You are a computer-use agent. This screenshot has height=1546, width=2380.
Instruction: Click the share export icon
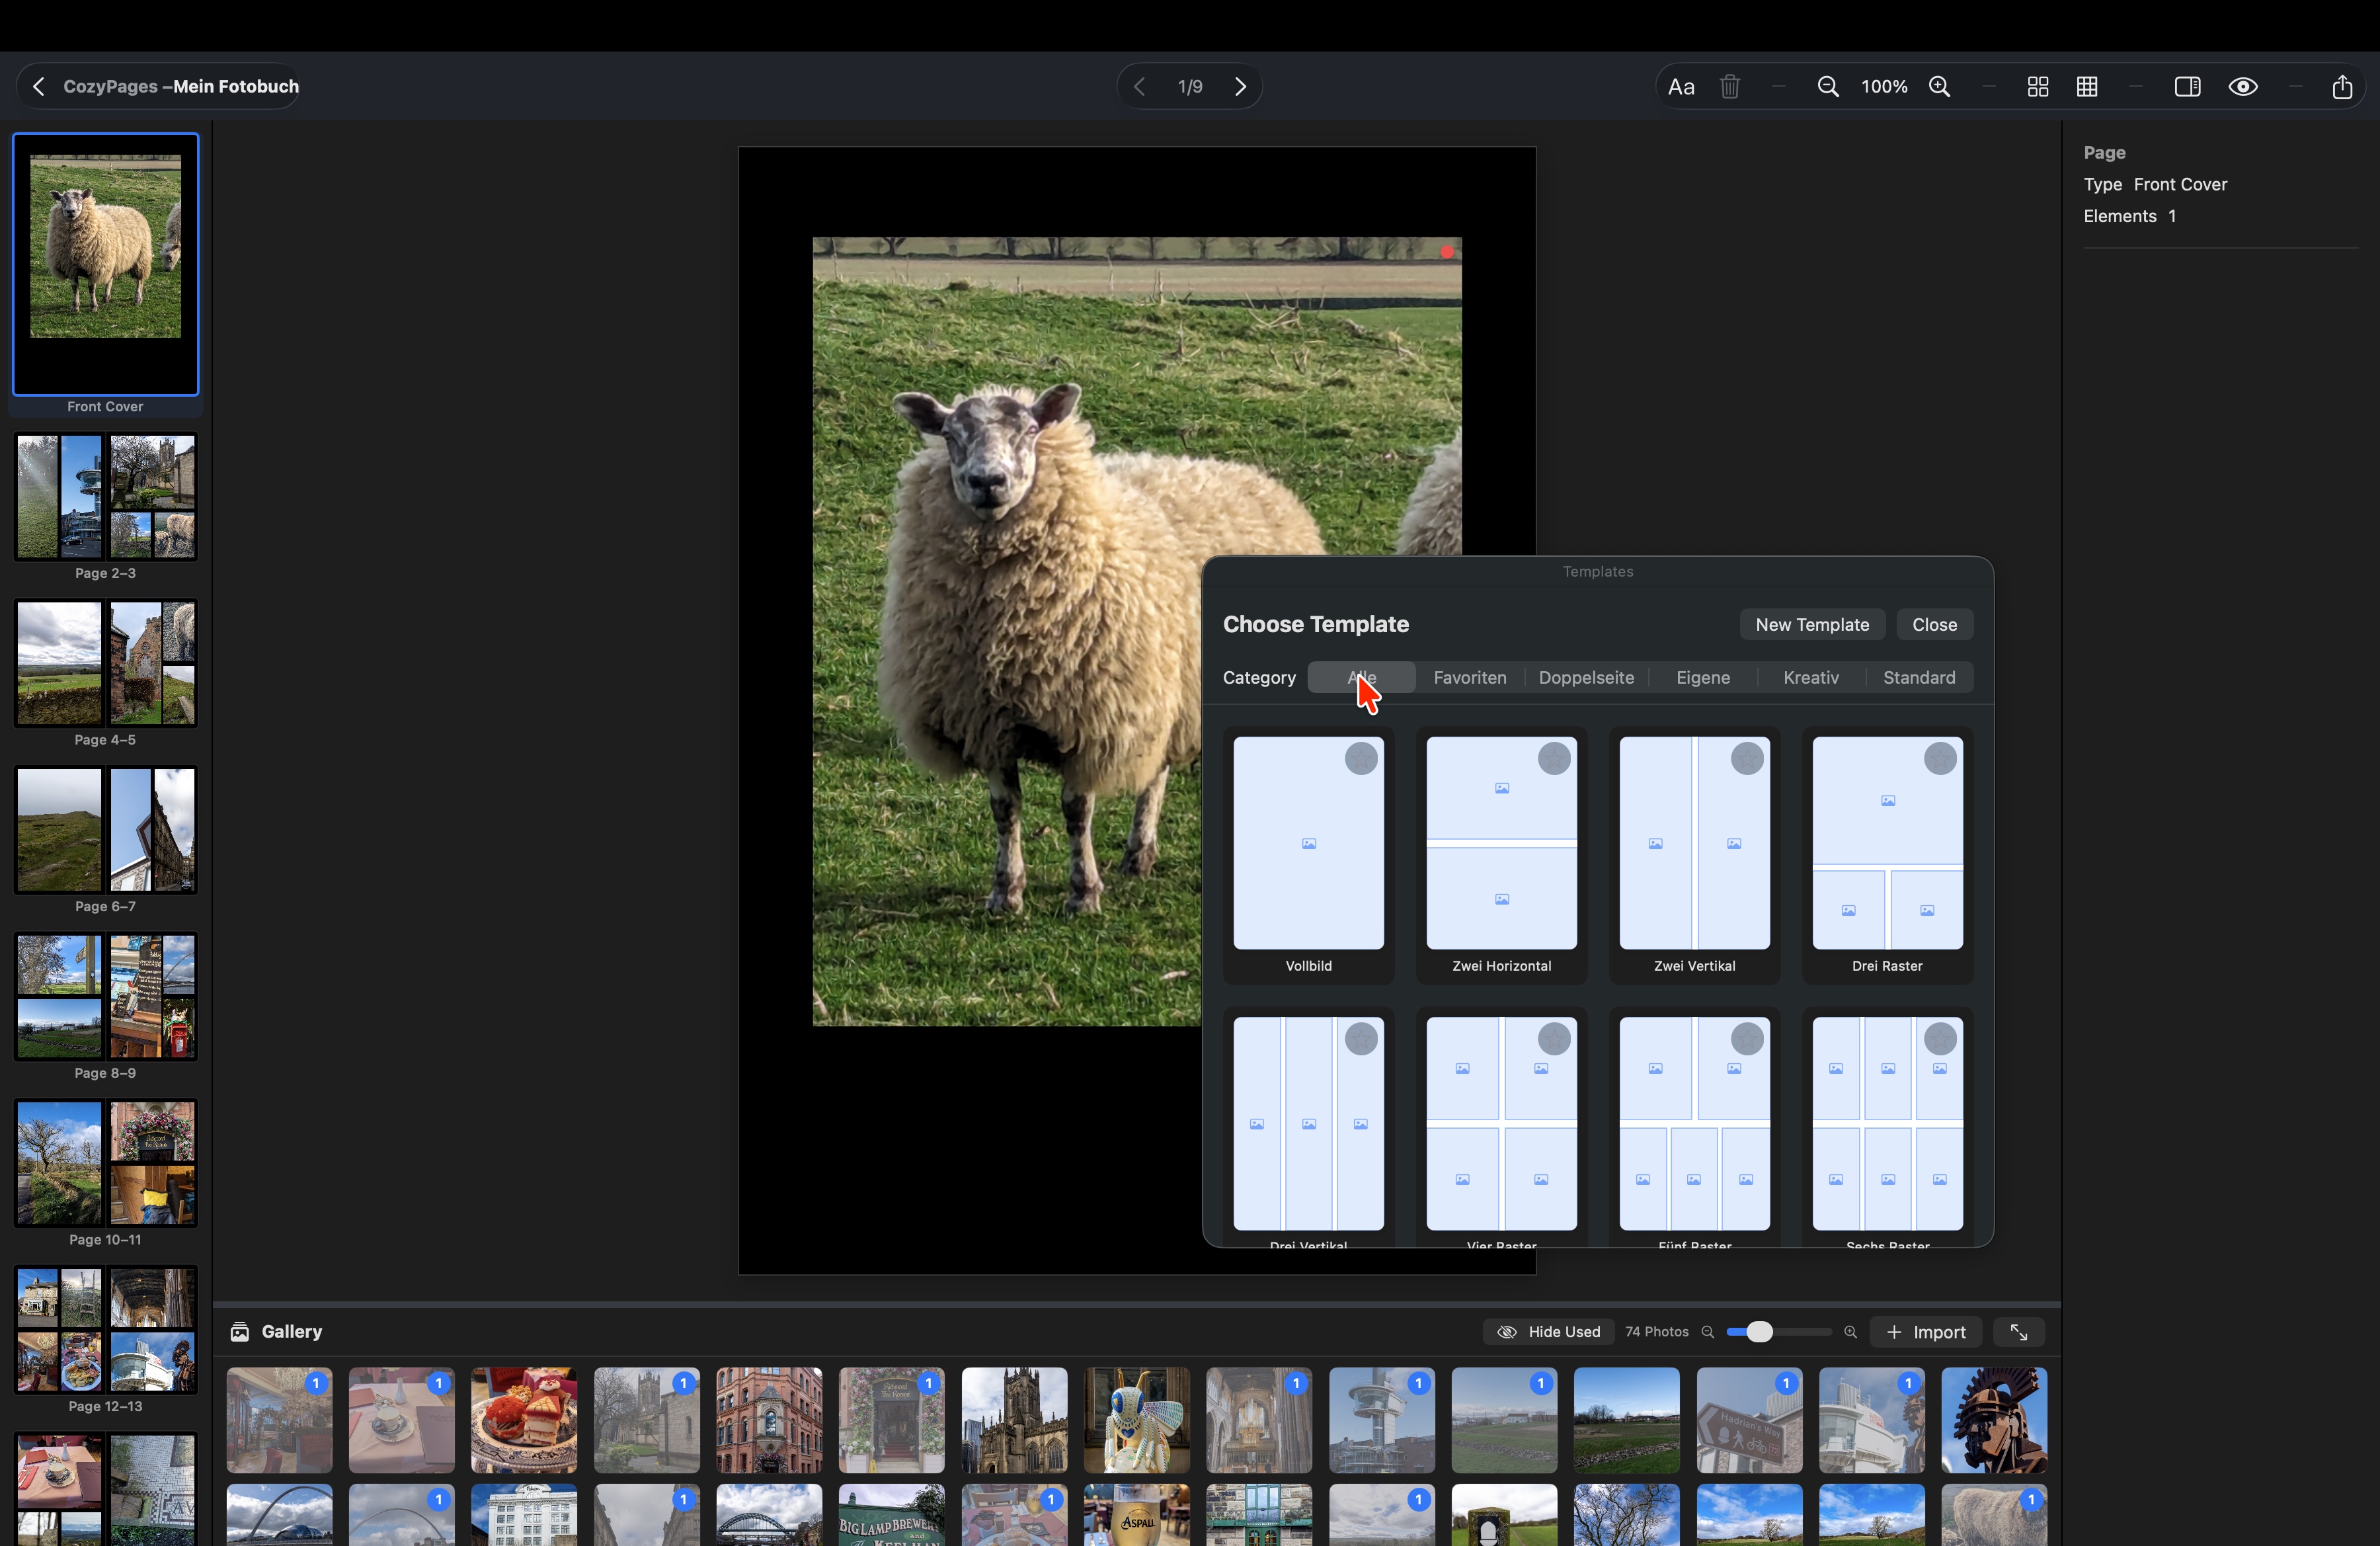click(x=2342, y=87)
